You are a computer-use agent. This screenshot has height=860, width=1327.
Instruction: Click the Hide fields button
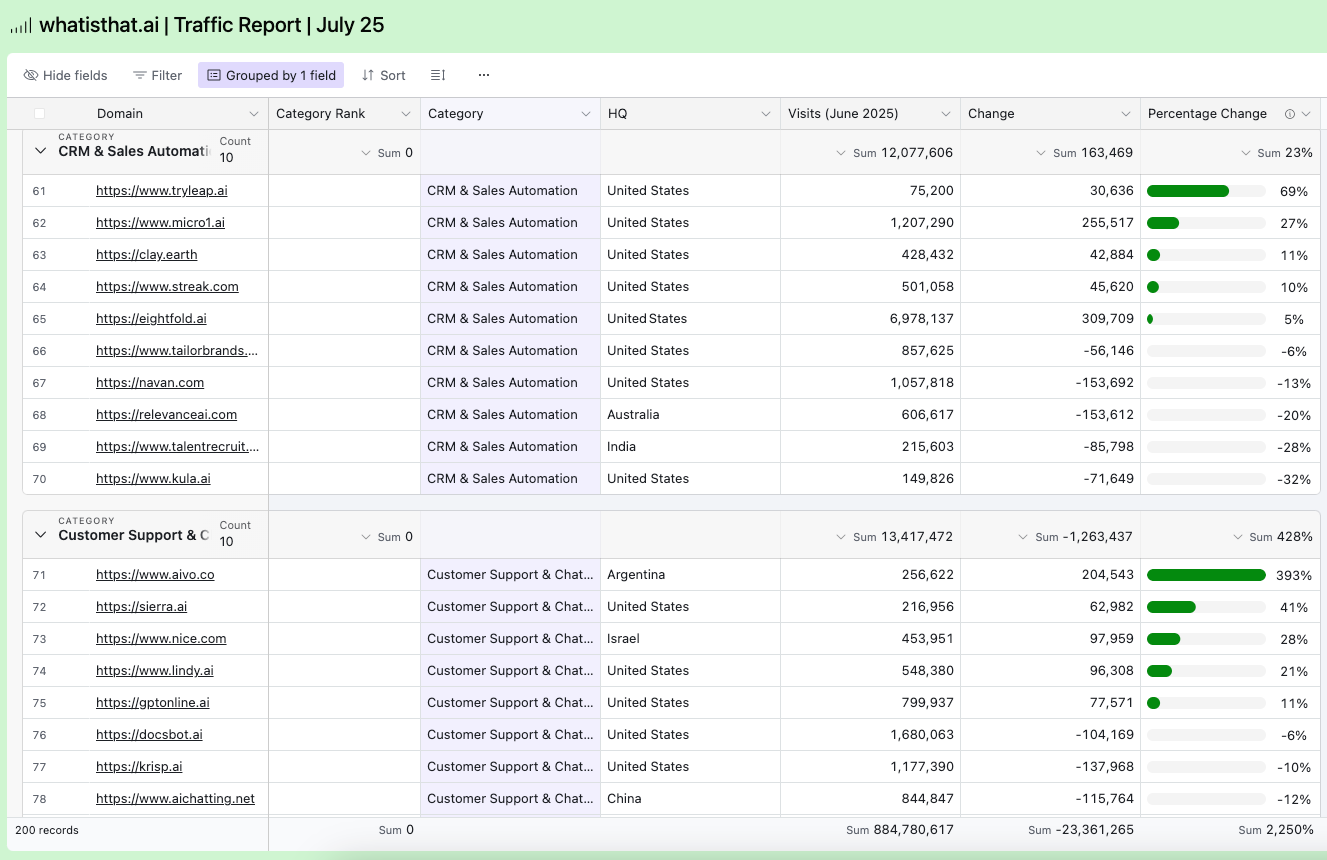click(x=65, y=75)
